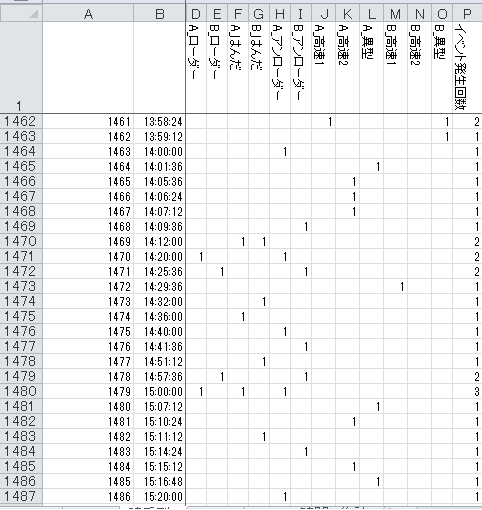Select column H header

(280, 14)
